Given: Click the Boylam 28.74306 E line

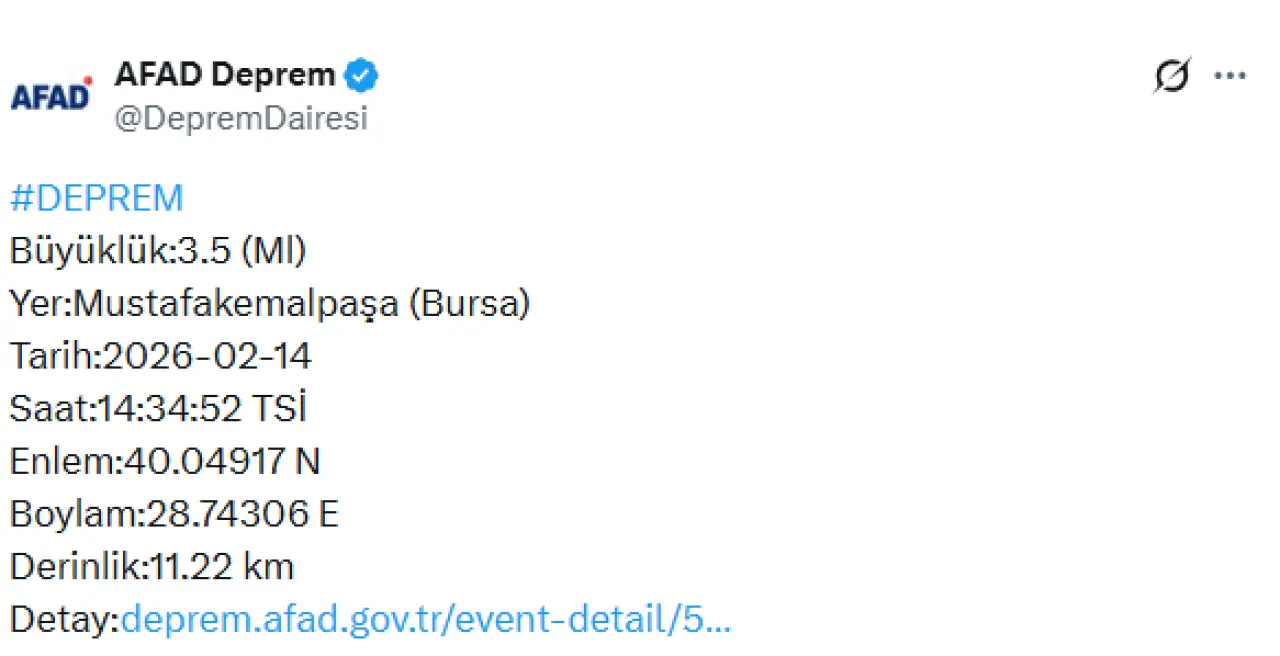Looking at the screenshot, I should 174,514.
